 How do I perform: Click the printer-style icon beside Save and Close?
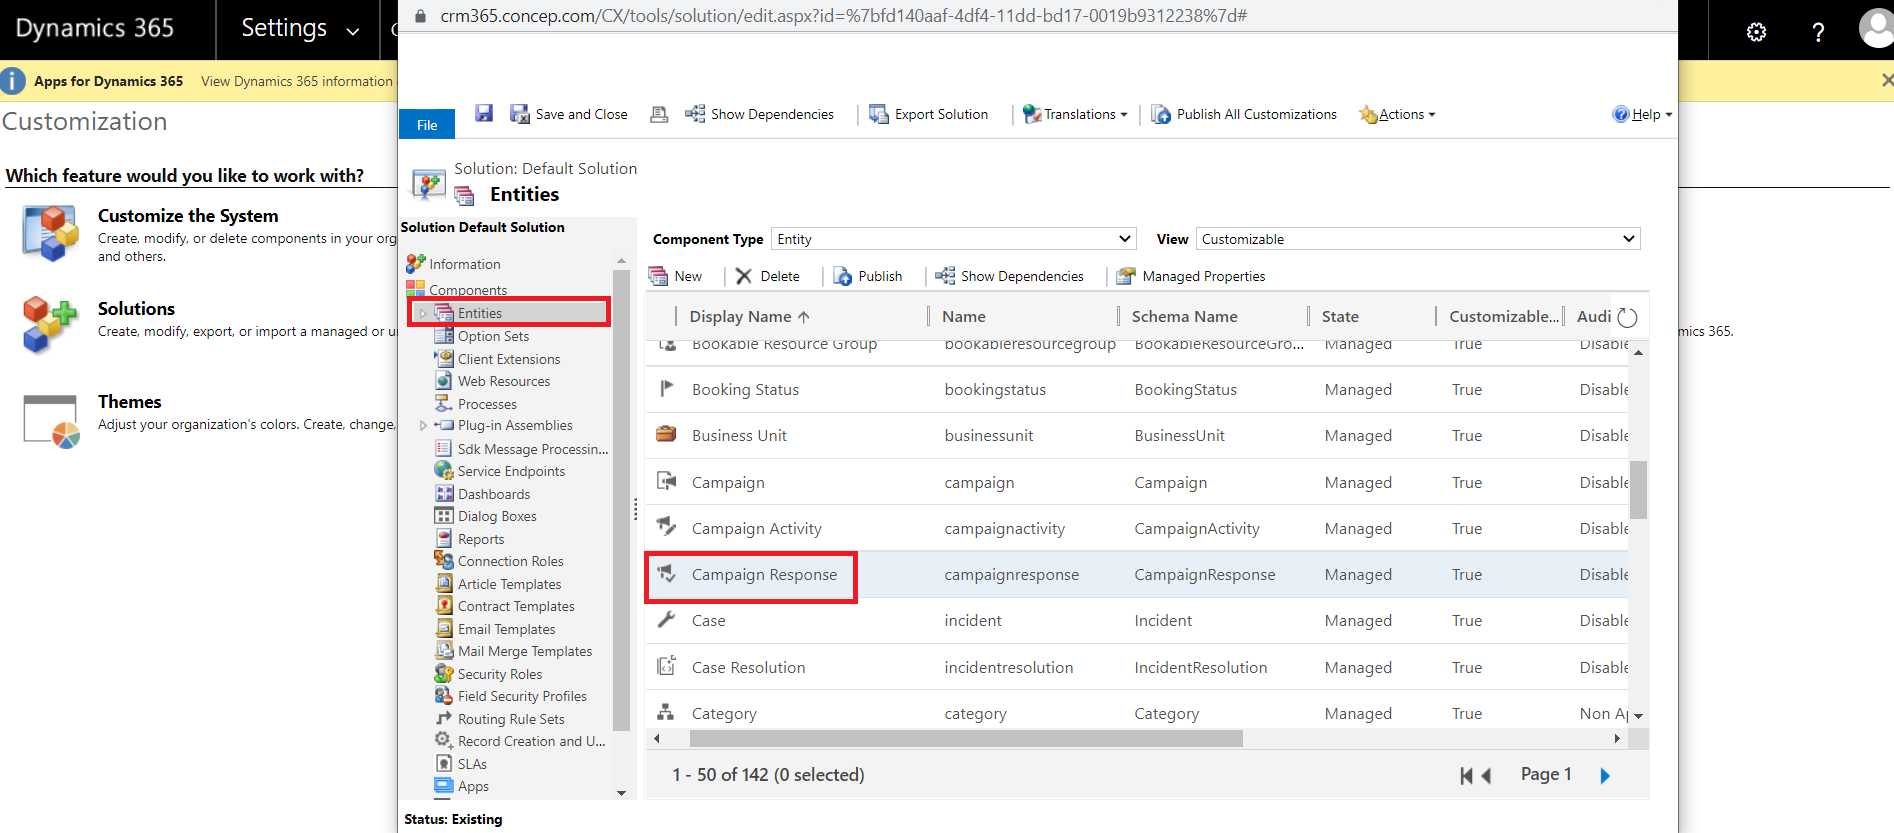click(659, 114)
